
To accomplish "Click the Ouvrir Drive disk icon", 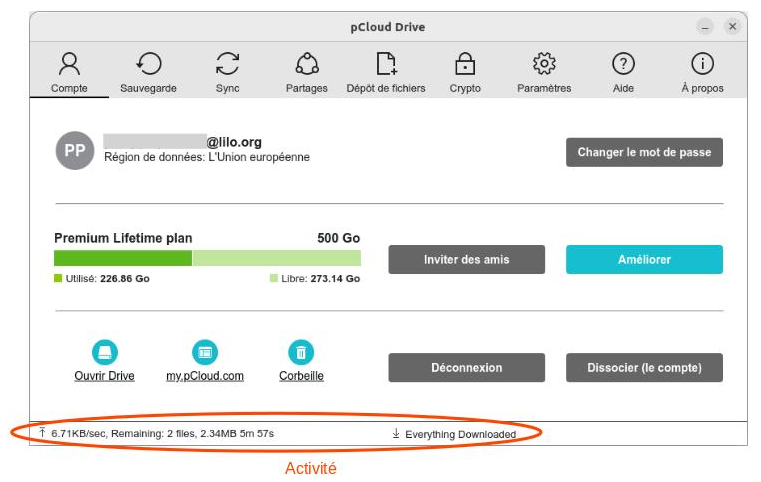I will [104, 352].
